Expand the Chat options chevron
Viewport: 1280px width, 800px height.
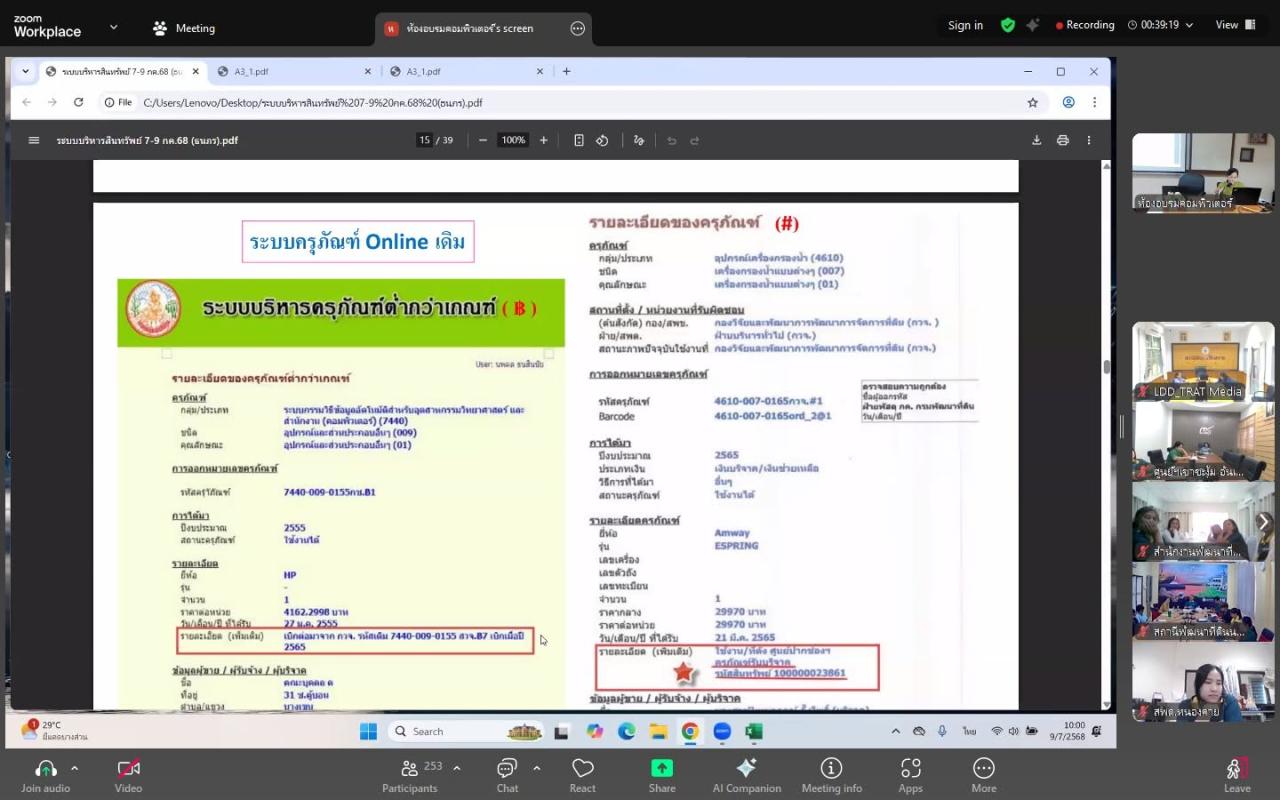pyautogui.click(x=536, y=768)
